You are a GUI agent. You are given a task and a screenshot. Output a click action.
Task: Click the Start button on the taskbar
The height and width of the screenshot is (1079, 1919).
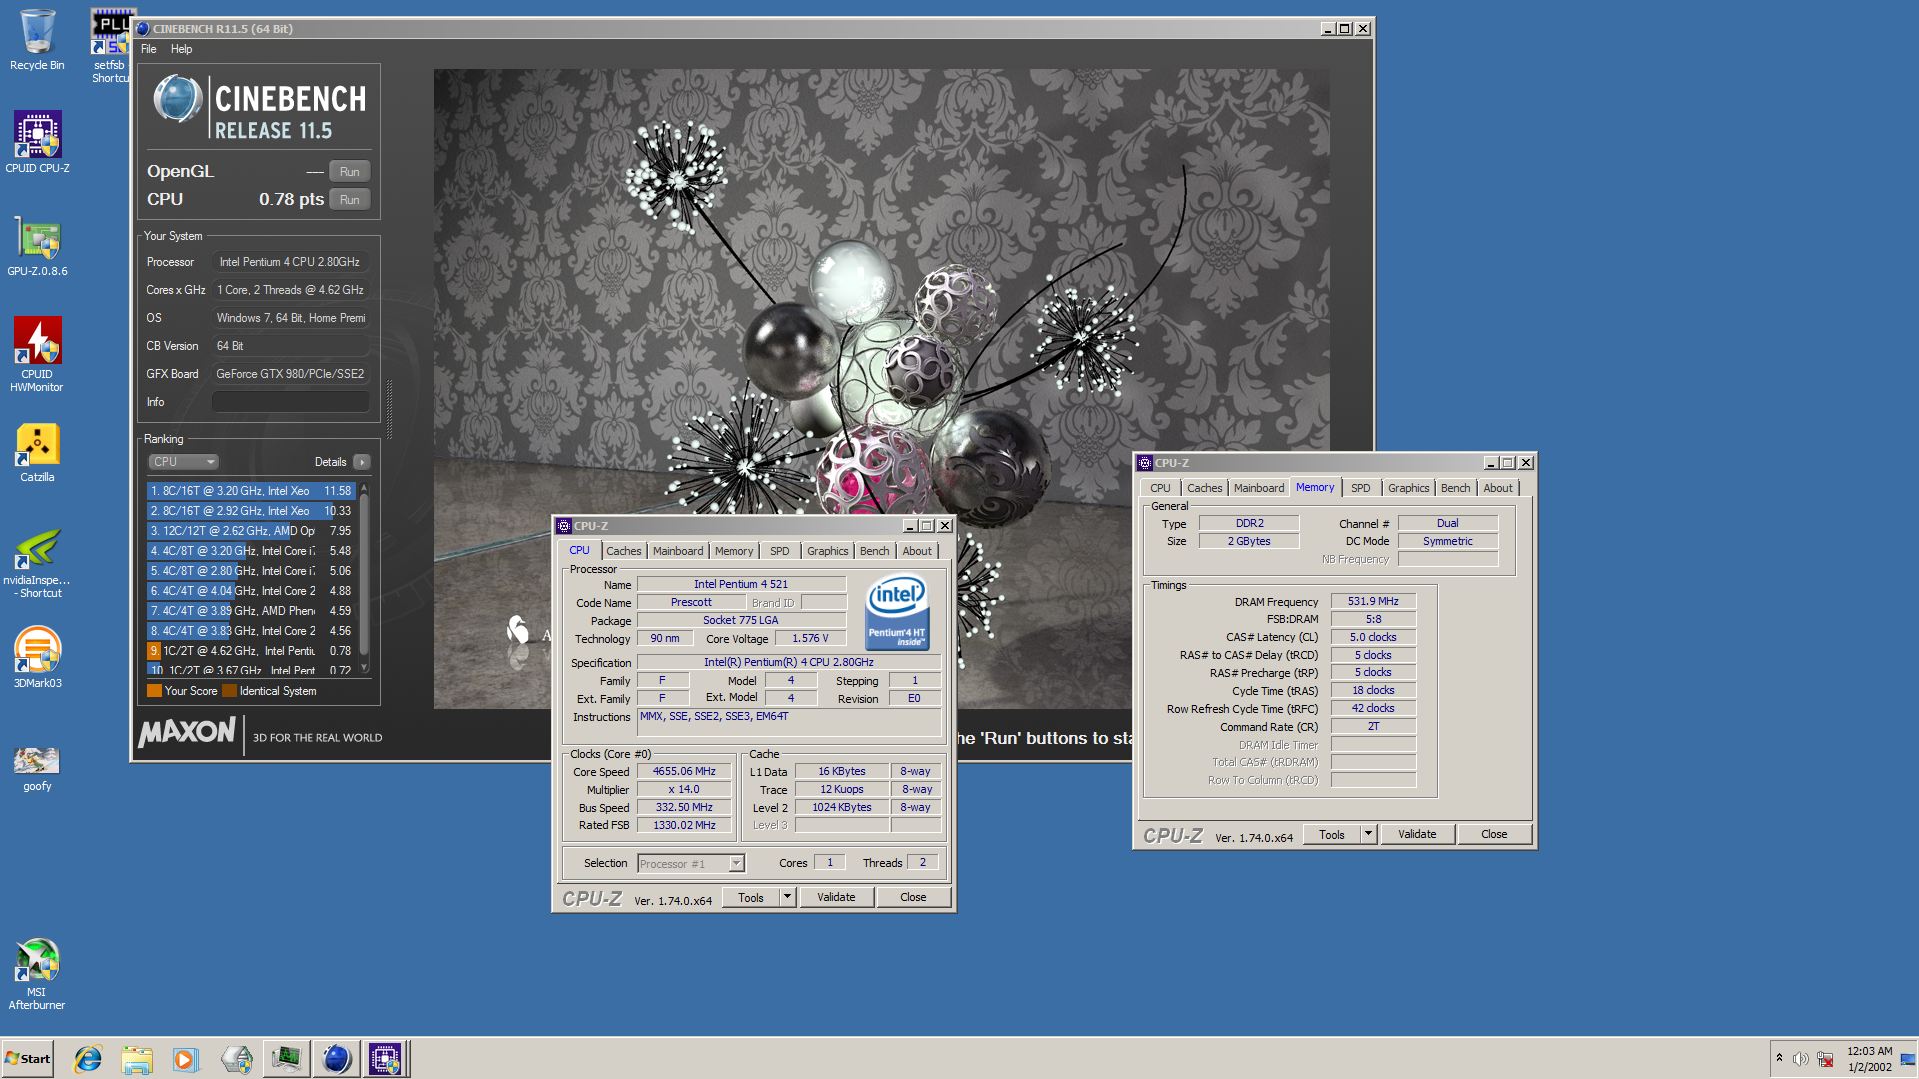point(27,1059)
